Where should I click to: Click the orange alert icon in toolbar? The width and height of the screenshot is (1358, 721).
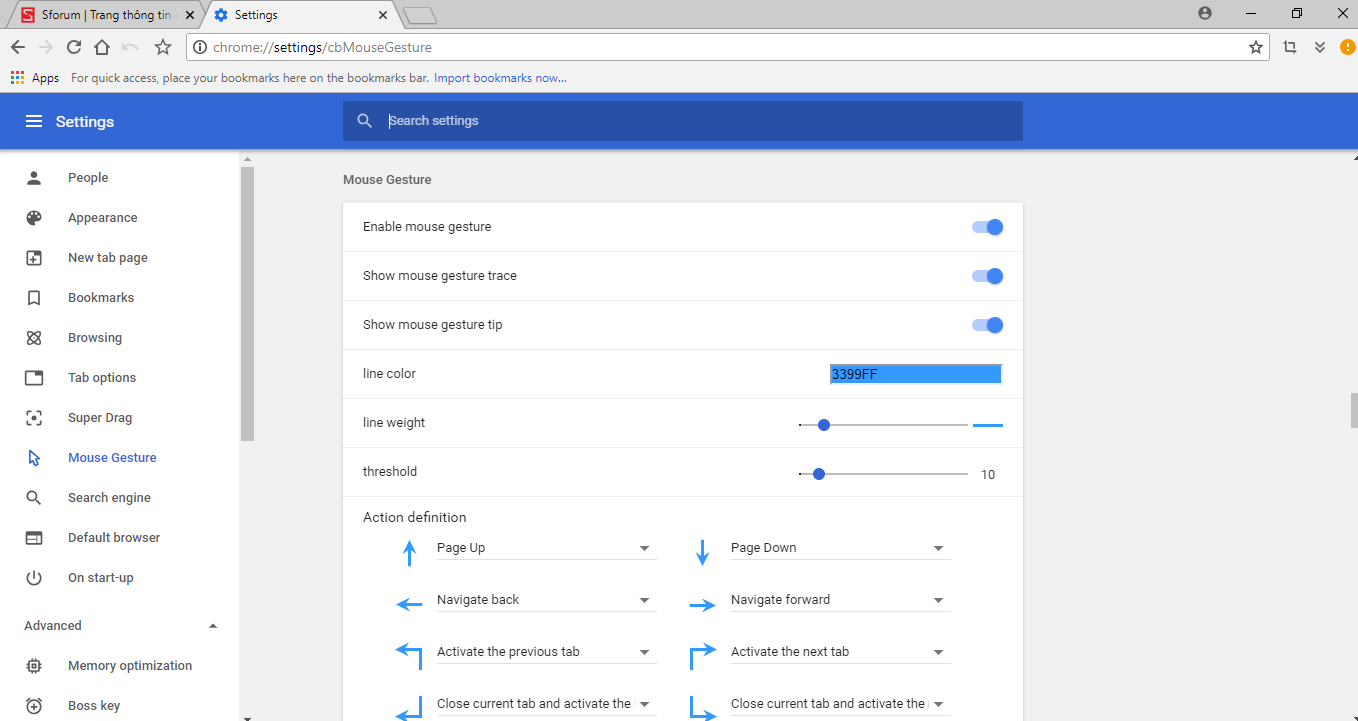click(1347, 47)
